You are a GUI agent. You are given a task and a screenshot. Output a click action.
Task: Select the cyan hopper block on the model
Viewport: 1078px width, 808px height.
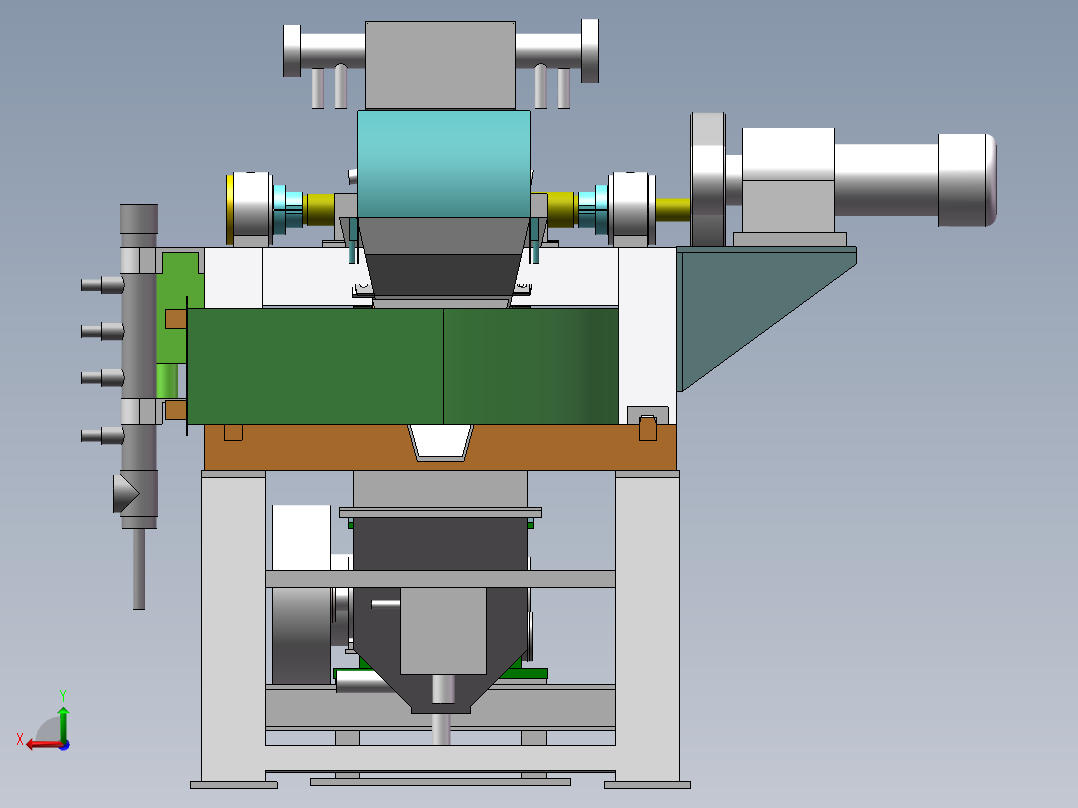pos(443,164)
